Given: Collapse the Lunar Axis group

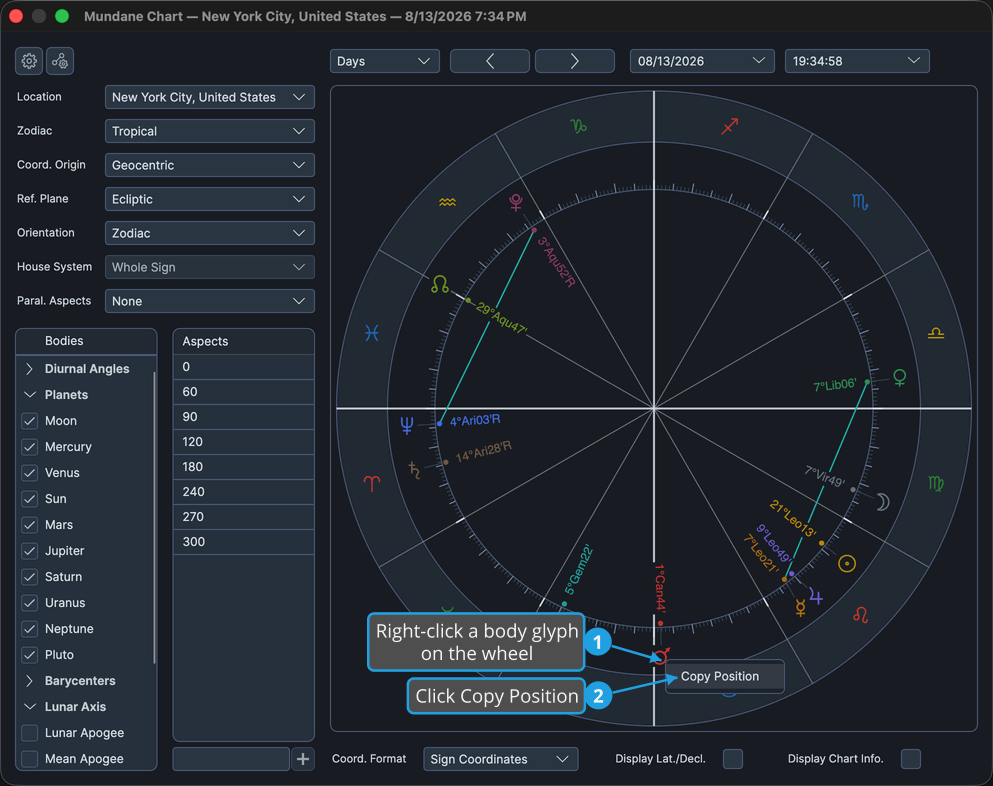Looking at the screenshot, I should click(29, 707).
